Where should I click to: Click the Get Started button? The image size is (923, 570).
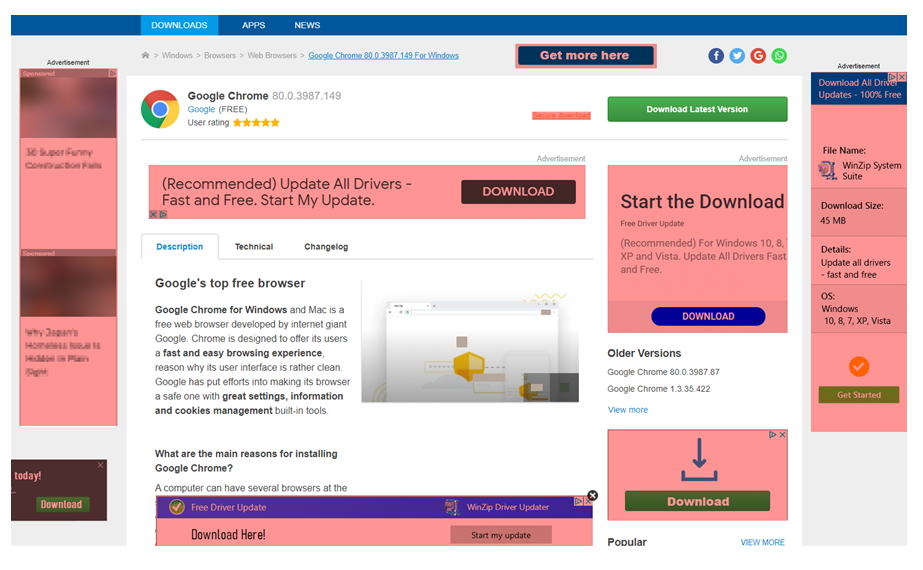coord(859,395)
